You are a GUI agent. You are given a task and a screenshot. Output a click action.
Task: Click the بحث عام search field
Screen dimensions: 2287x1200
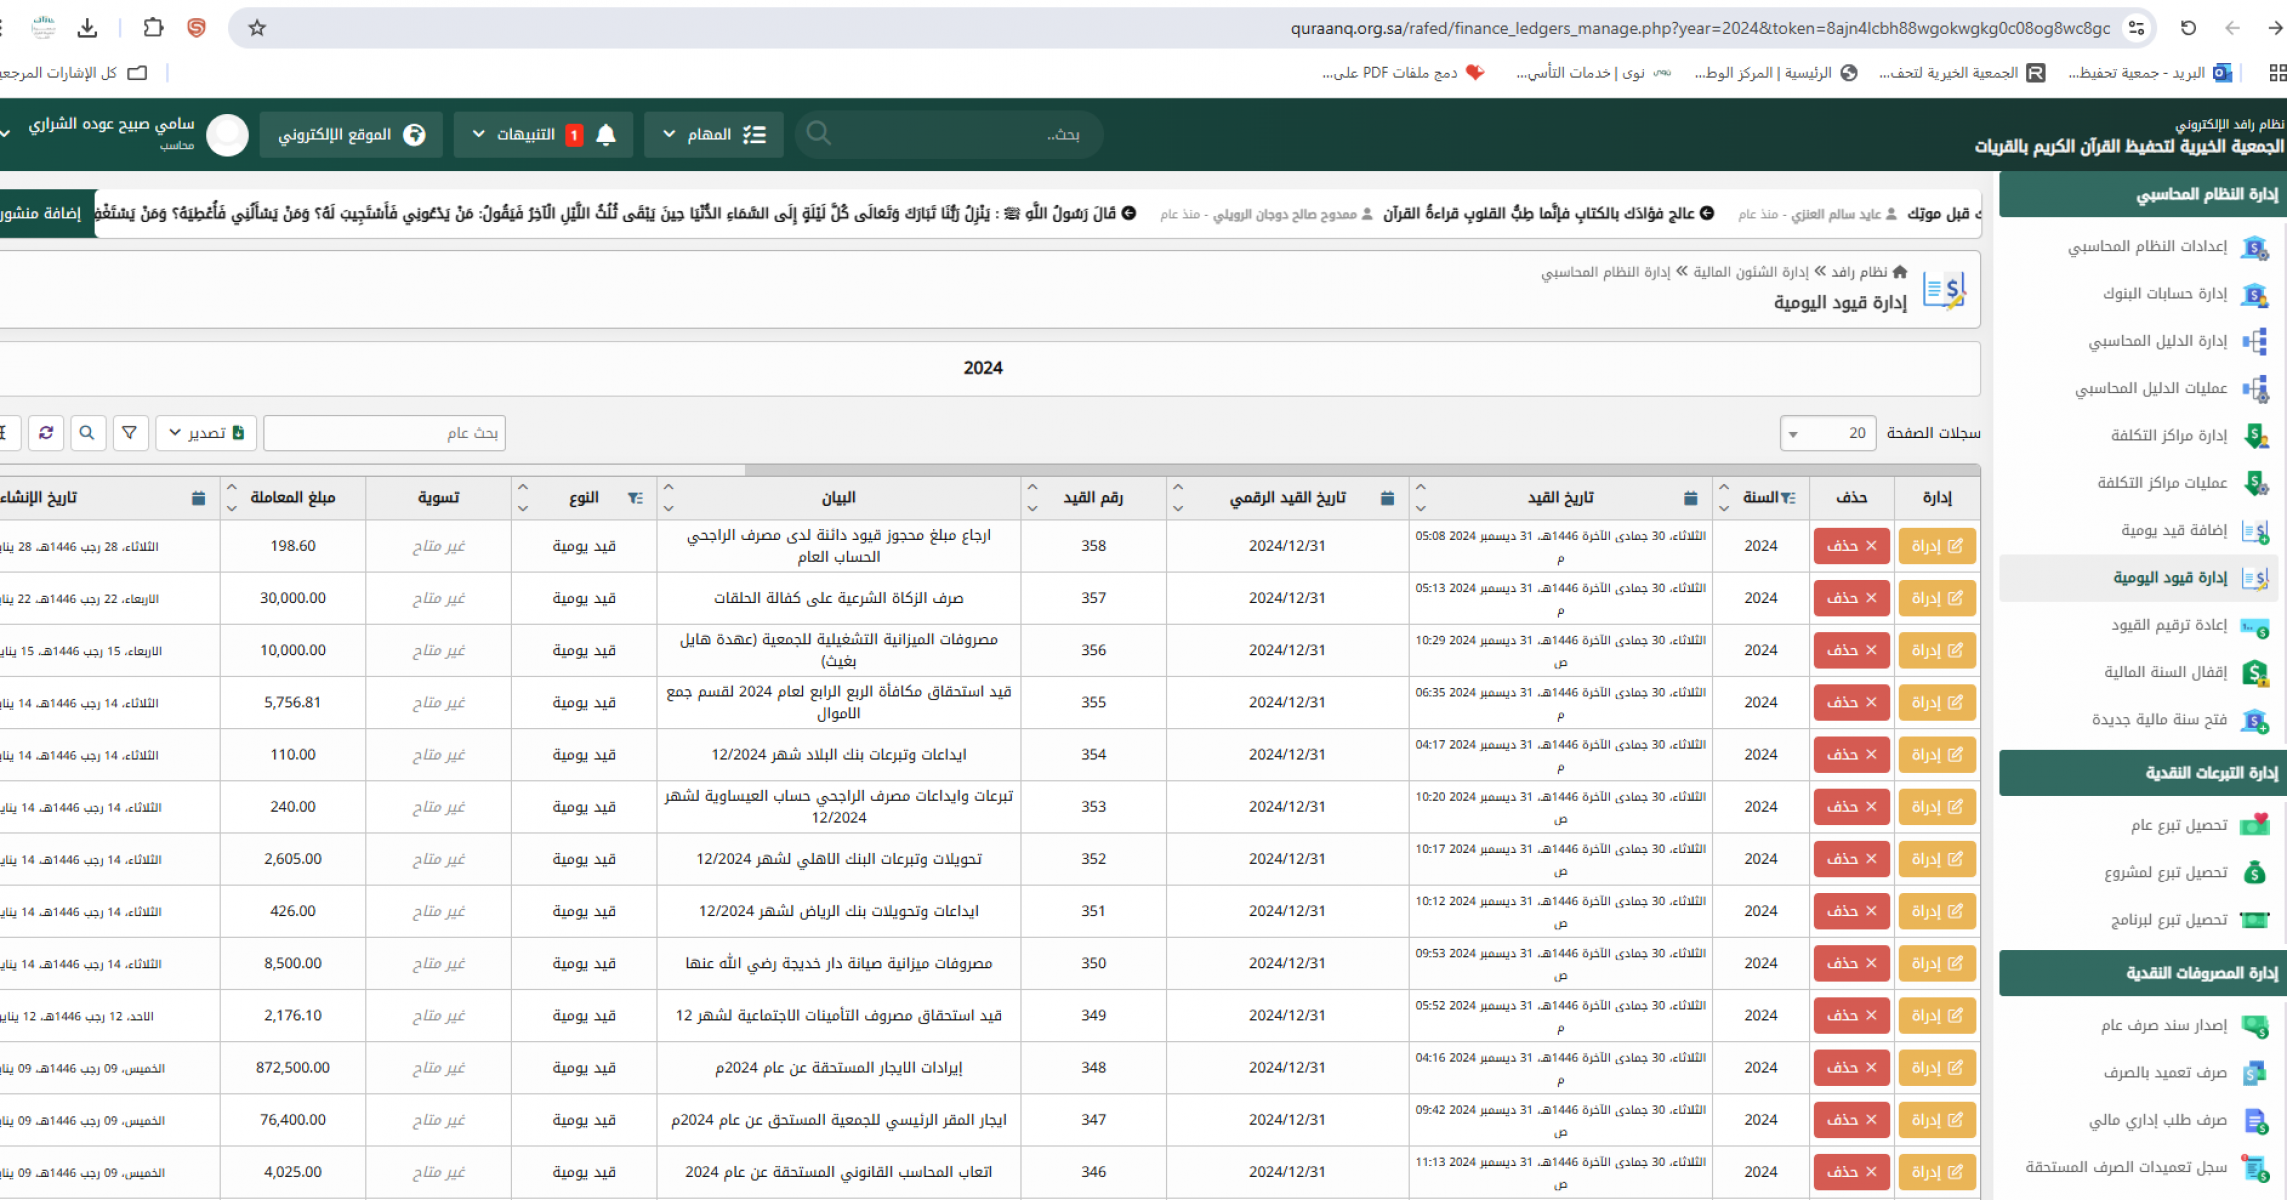(x=385, y=433)
